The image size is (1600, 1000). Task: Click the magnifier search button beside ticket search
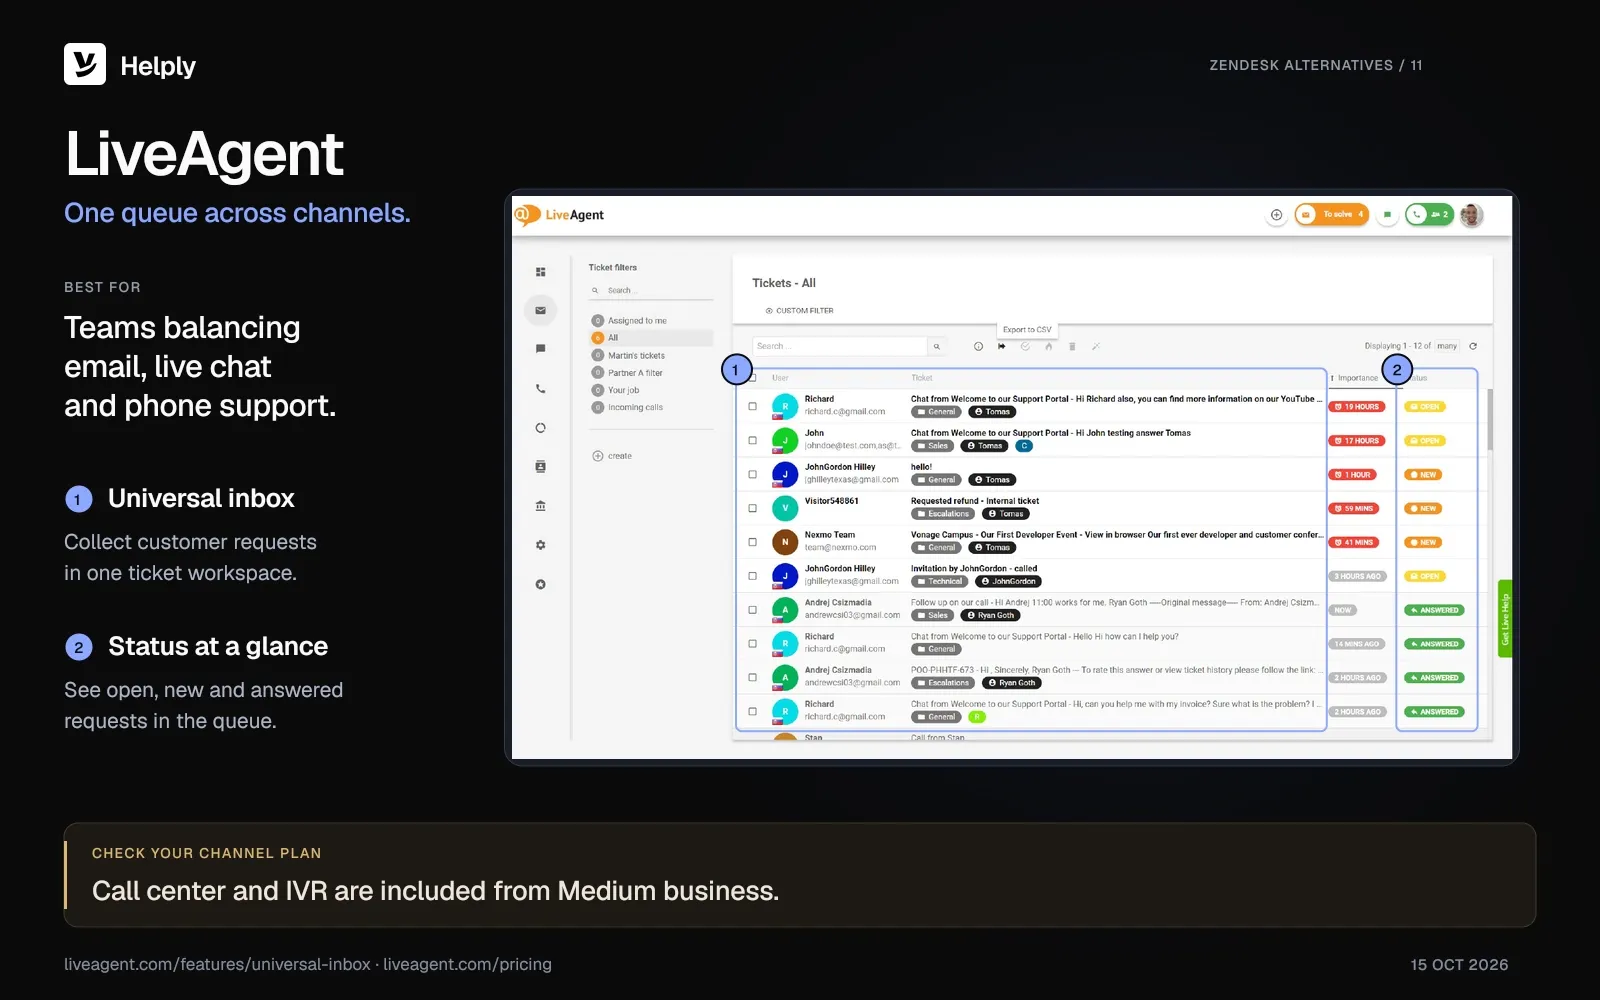click(x=937, y=346)
